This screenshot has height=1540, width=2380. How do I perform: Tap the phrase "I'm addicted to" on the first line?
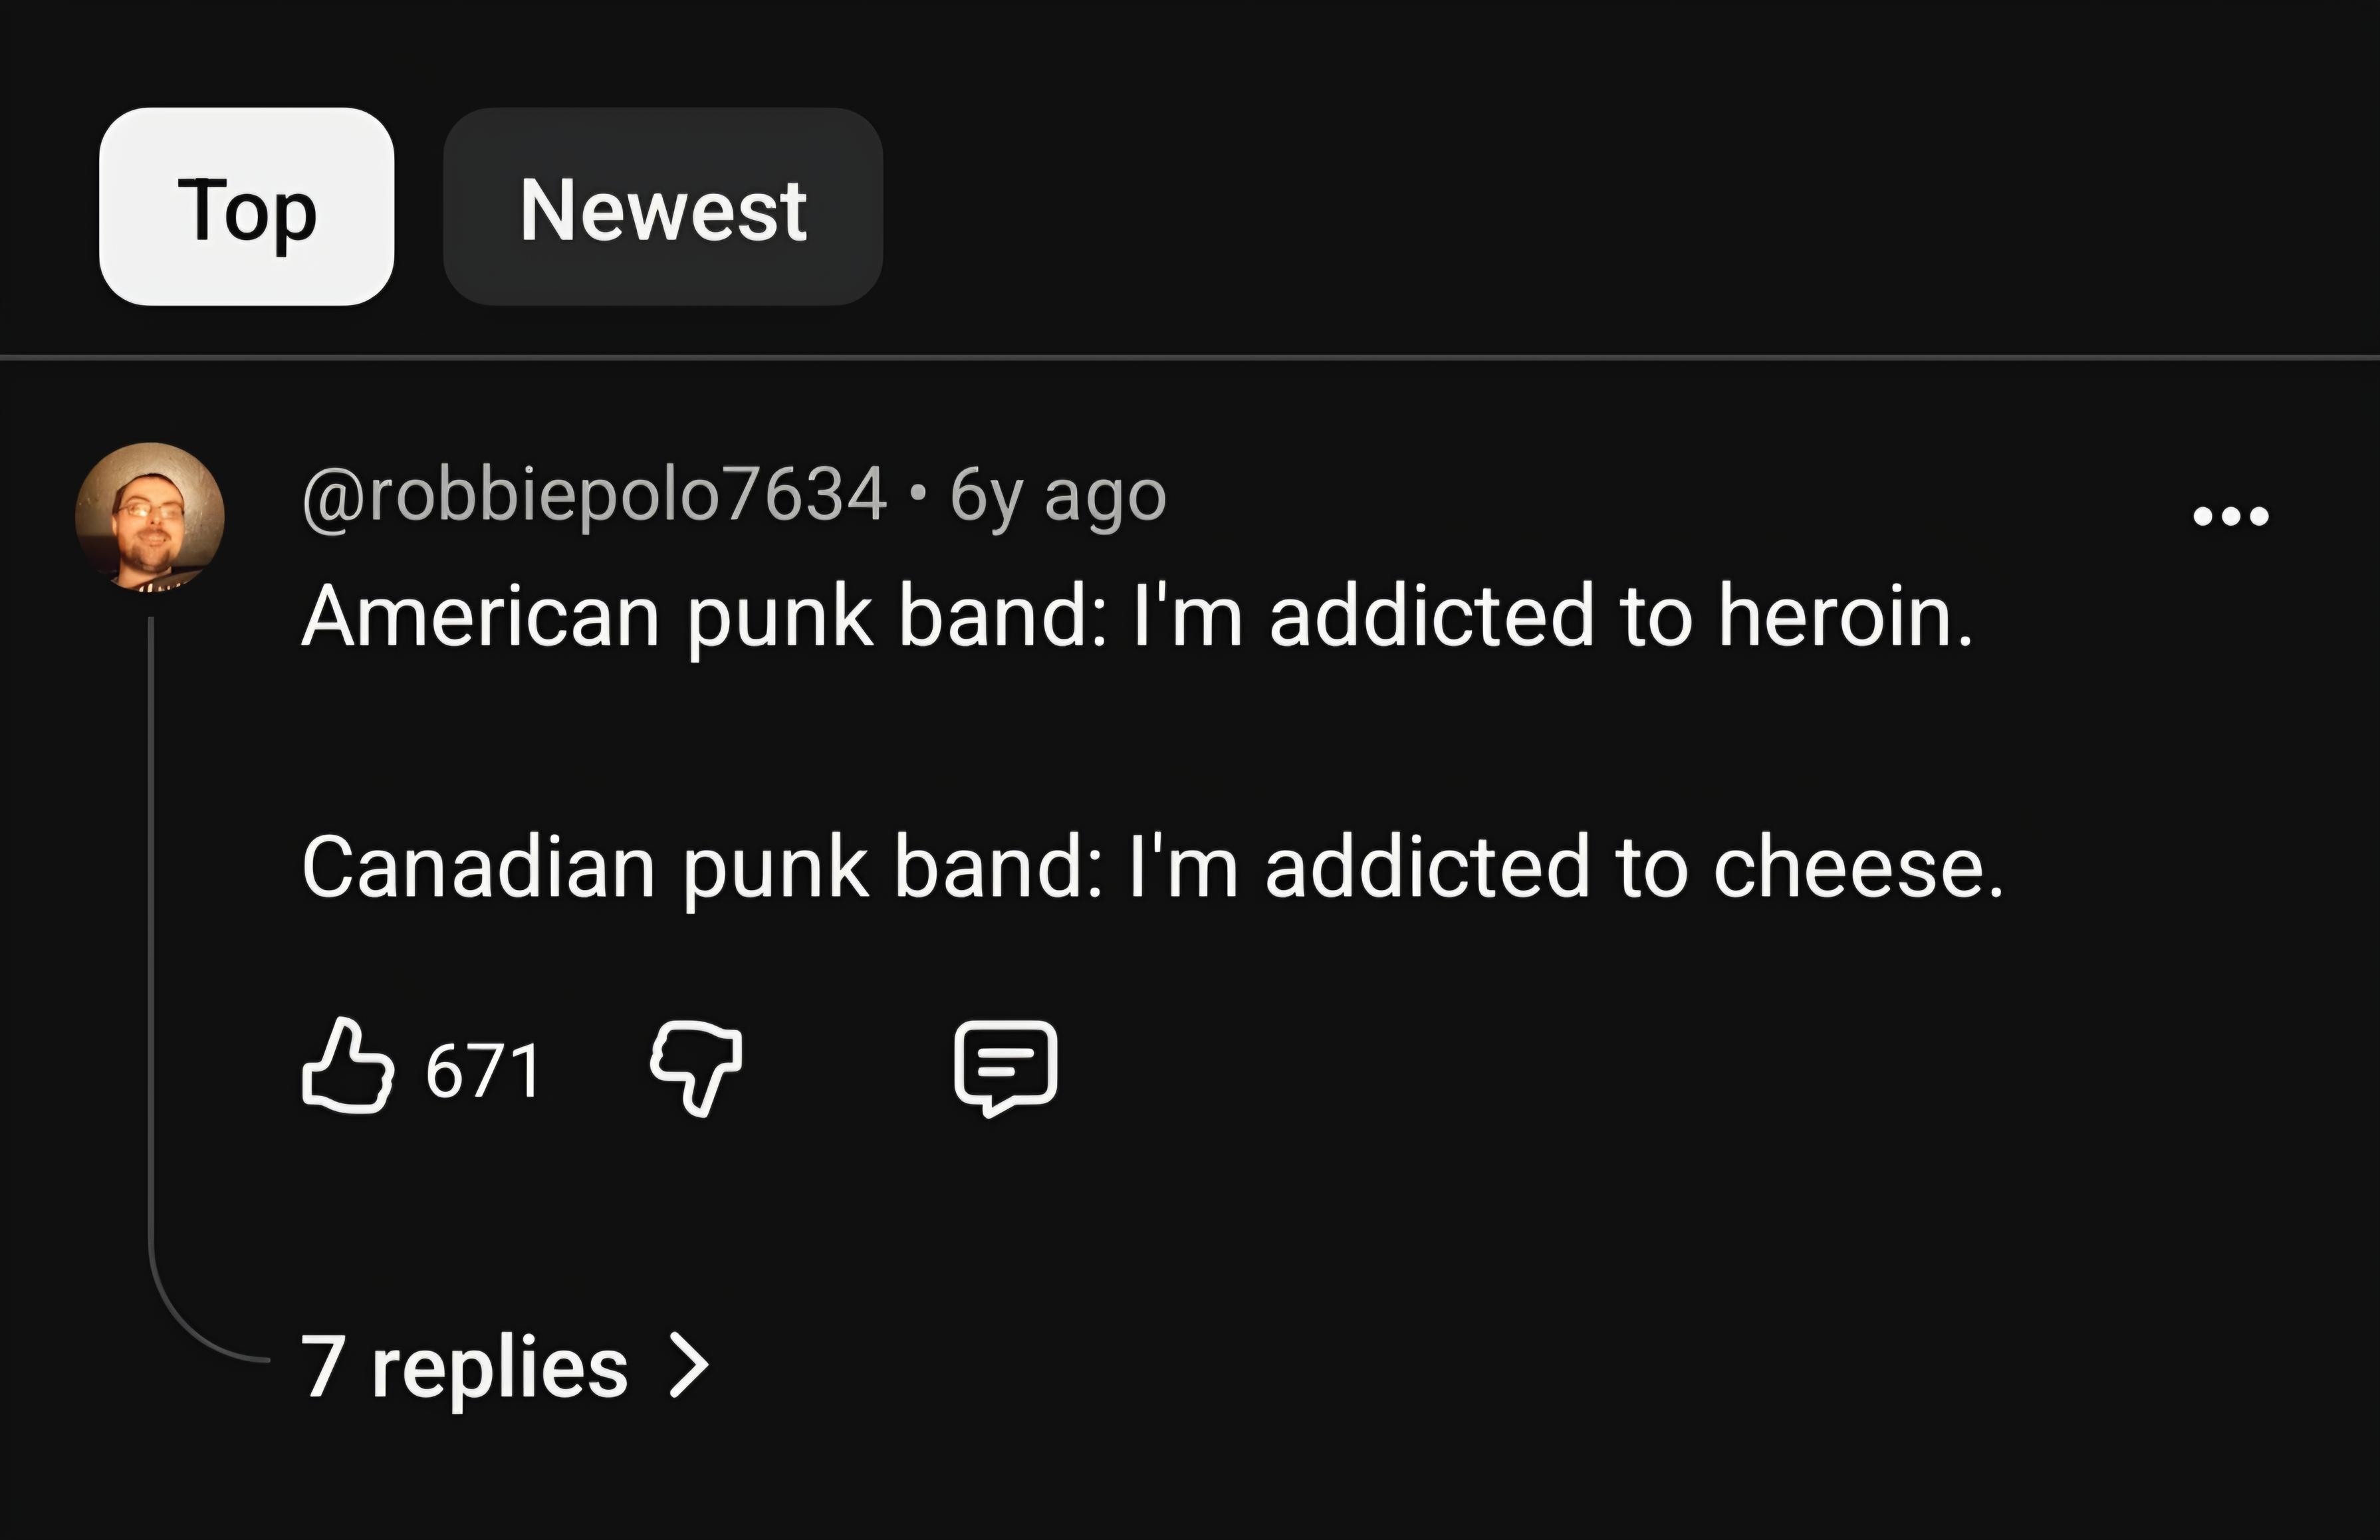tap(1413, 617)
